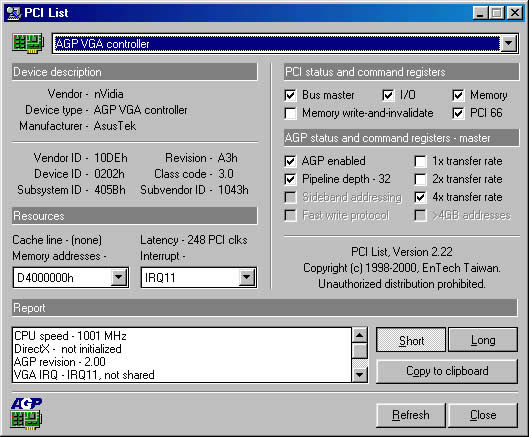
Task: Check the 1x transfer rate box
Action: (x=420, y=161)
